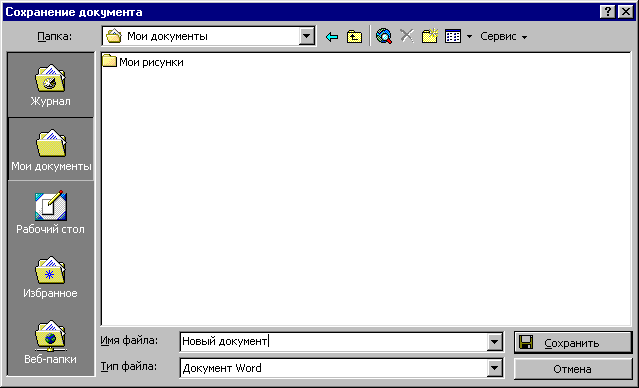639x388 pixels.
Task: Click the question mark help button
Action: (x=608, y=12)
